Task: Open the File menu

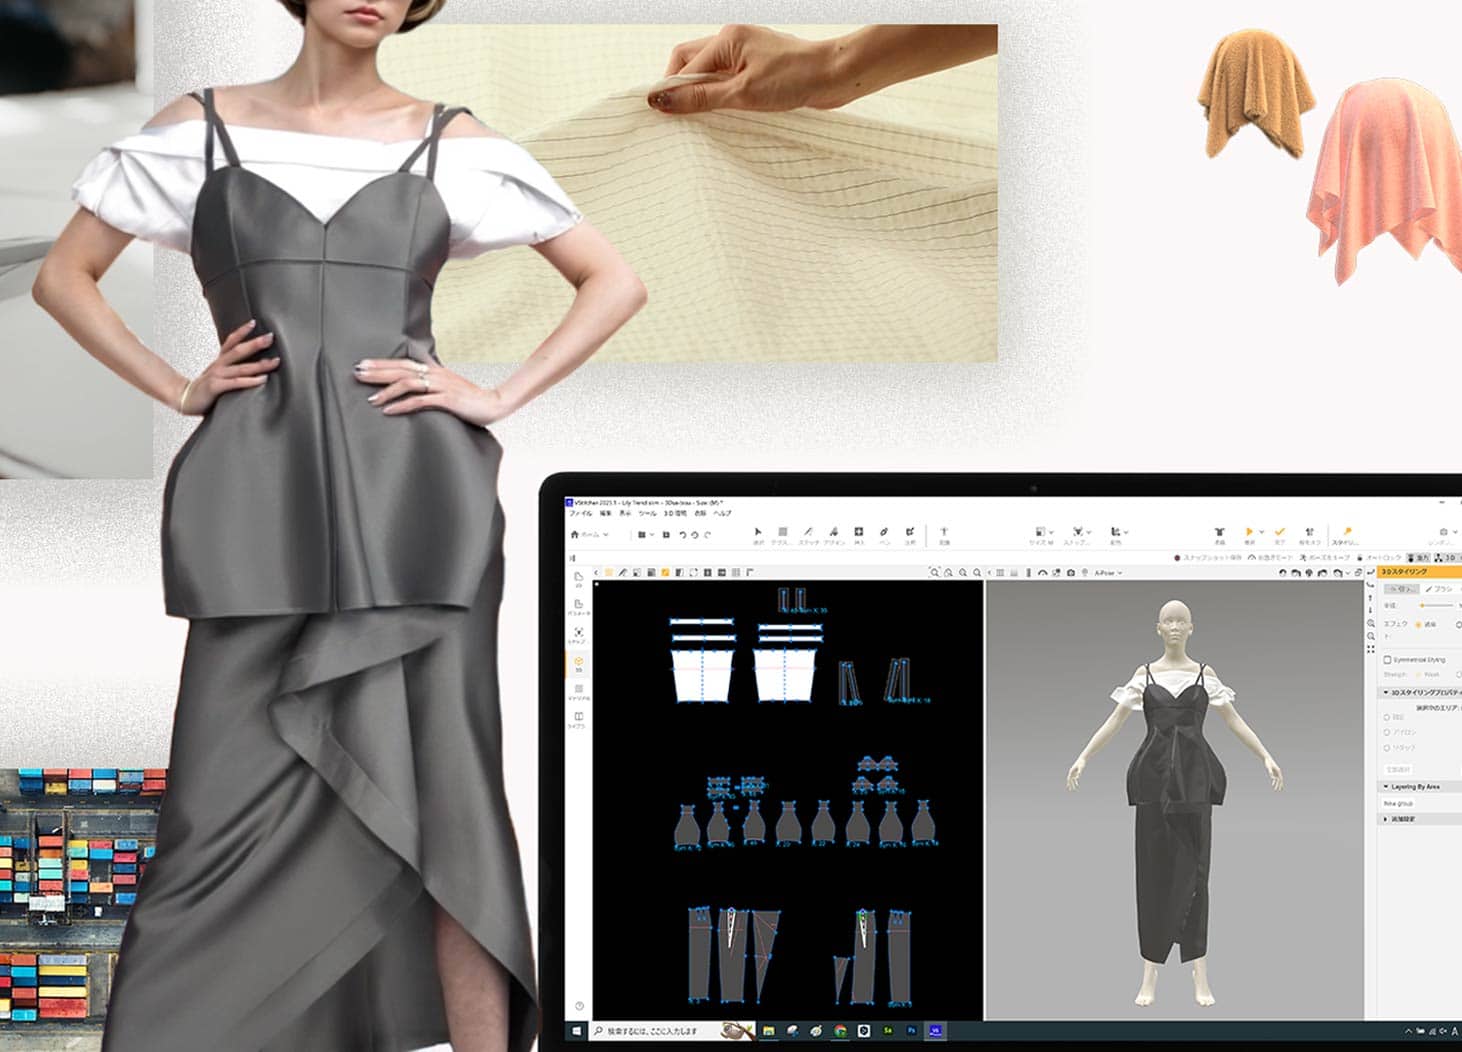Action: tap(580, 513)
